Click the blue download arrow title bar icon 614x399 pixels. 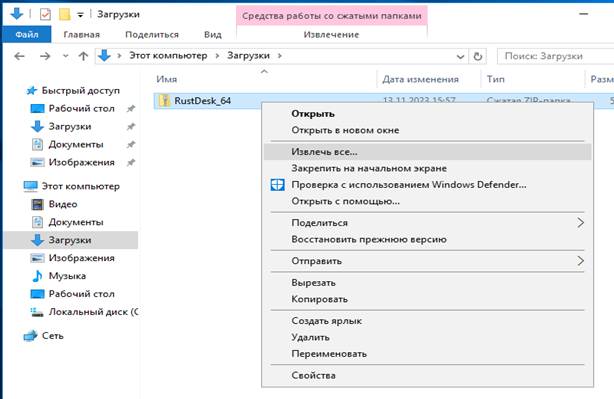16,14
